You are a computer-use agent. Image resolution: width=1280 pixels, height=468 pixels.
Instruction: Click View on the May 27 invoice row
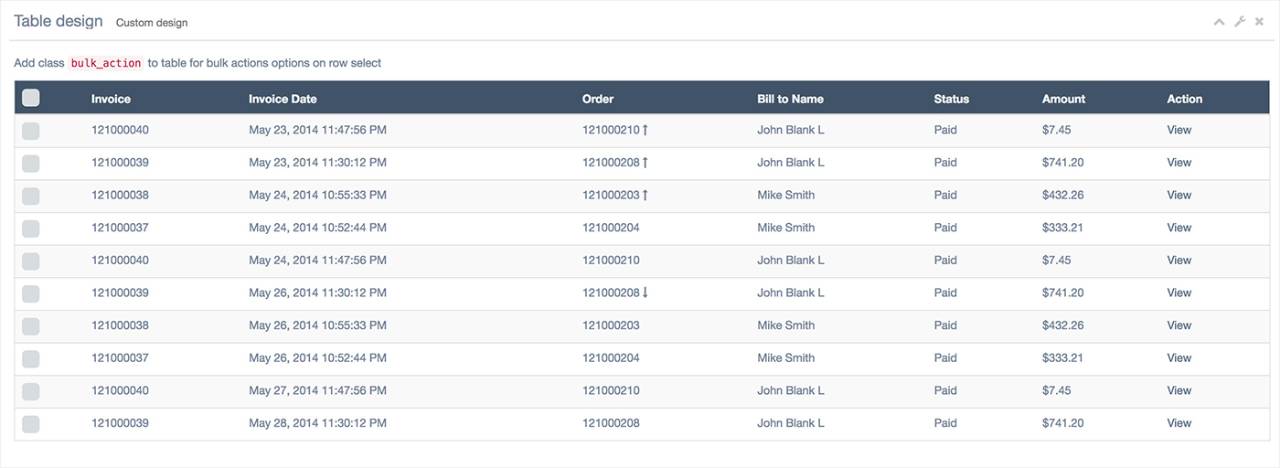click(1179, 390)
